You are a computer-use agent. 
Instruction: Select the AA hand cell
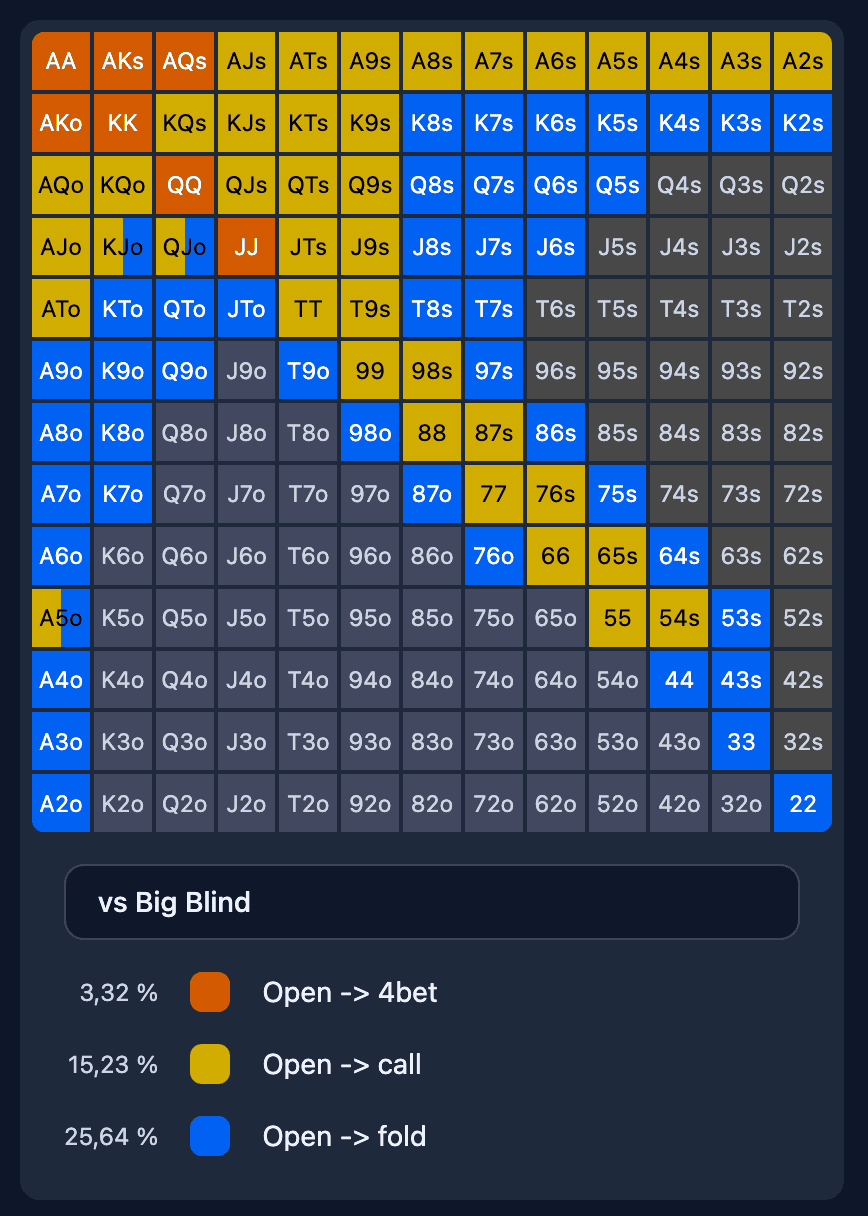pyautogui.click(x=61, y=61)
